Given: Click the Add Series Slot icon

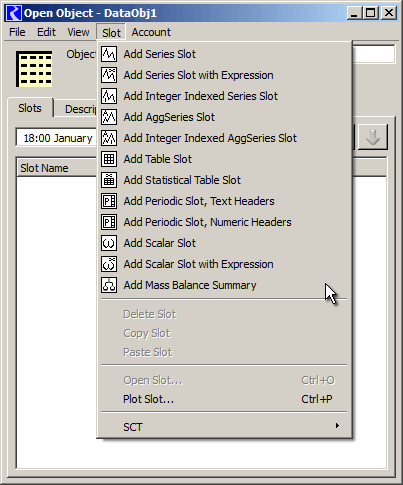Looking at the screenshot, I should pyautogui.click(x=109, y=54).
